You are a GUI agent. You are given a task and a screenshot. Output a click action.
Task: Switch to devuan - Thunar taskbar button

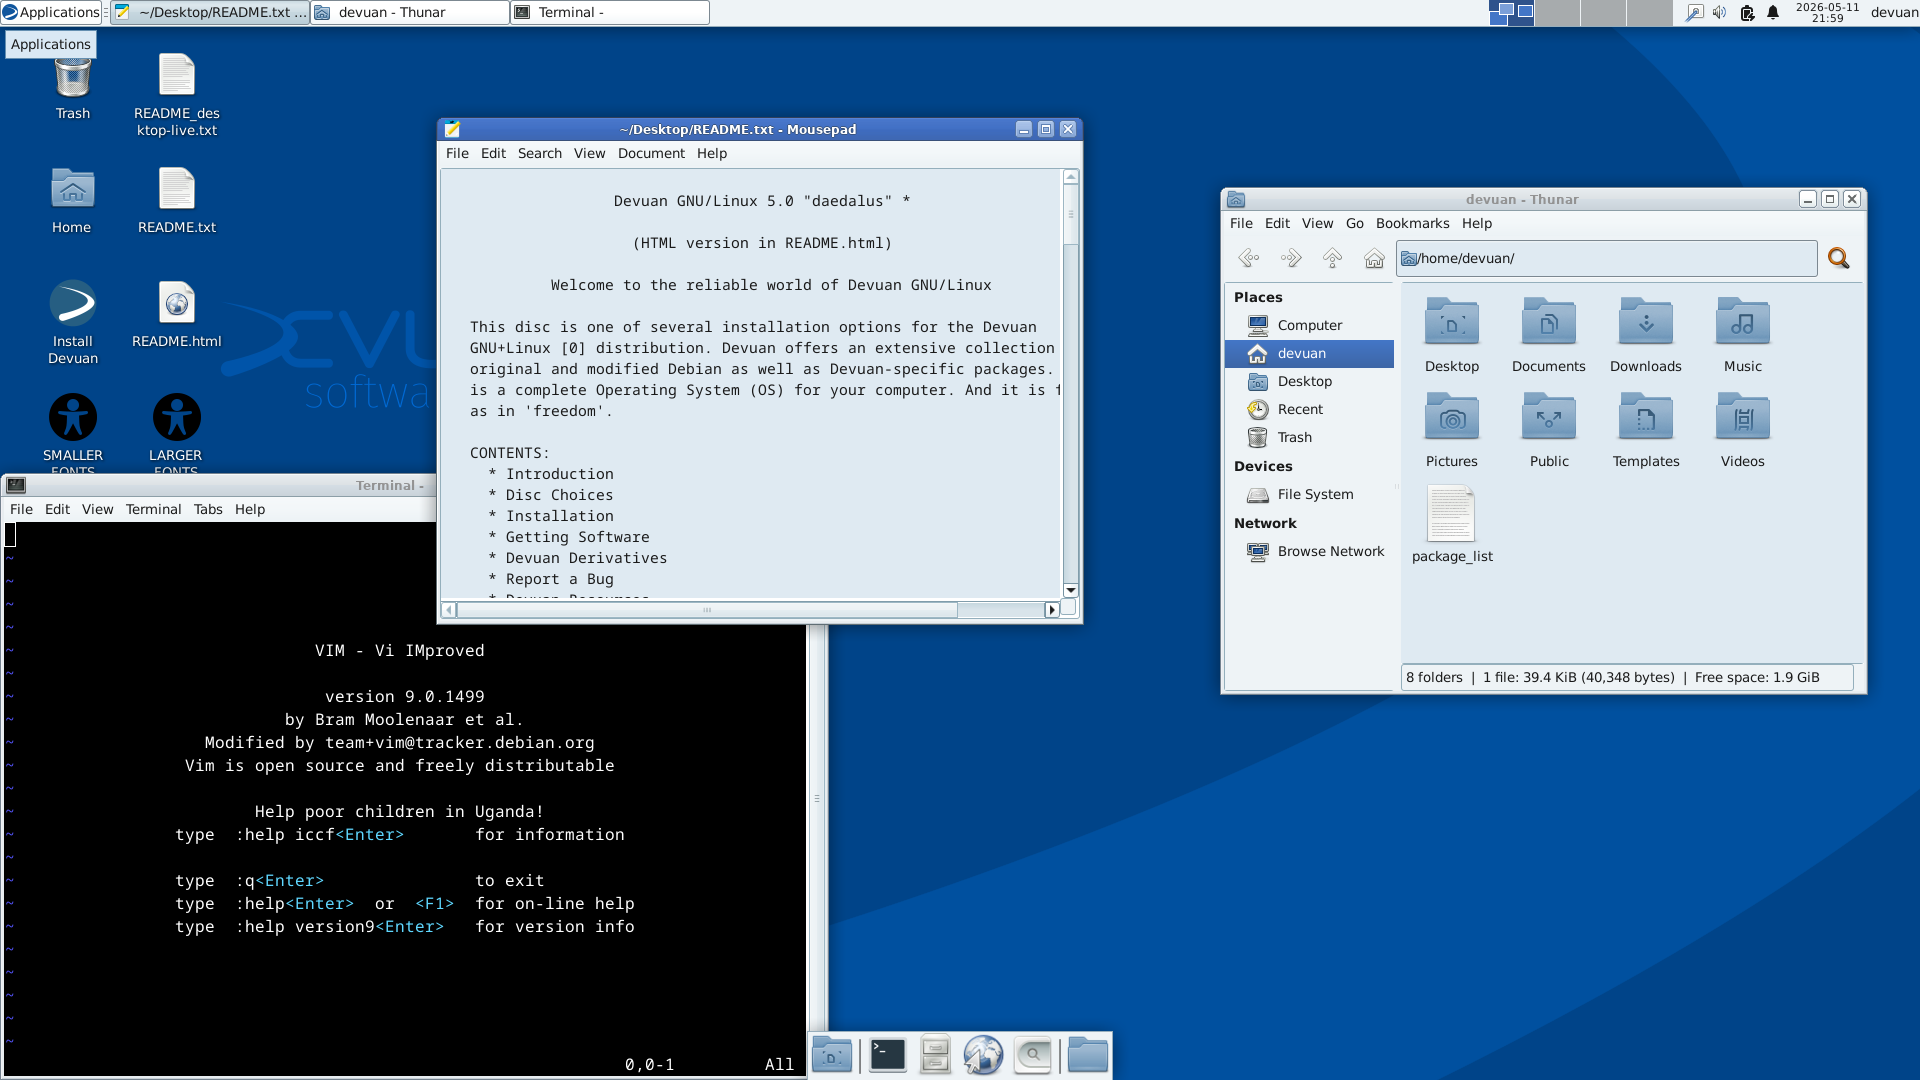point(410,13)
